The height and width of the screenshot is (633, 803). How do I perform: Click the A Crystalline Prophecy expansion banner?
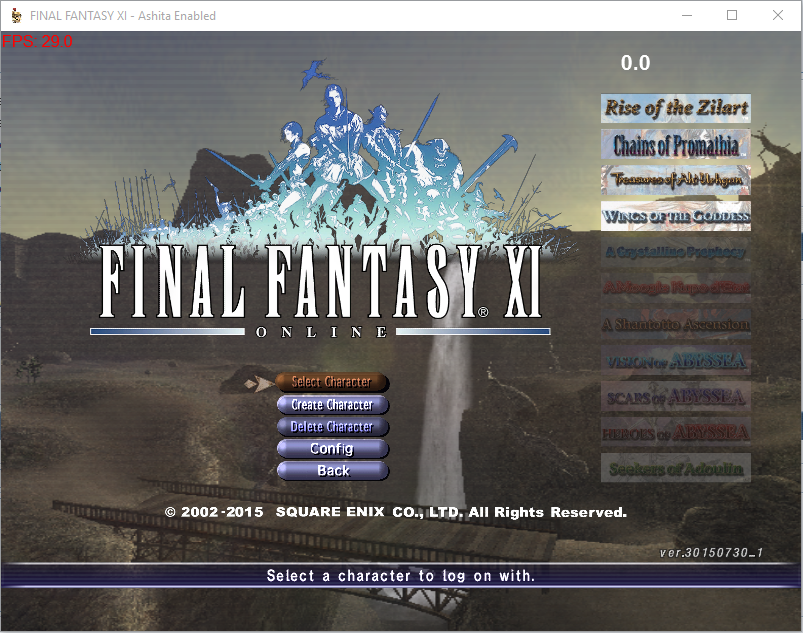tap(676, 252)
